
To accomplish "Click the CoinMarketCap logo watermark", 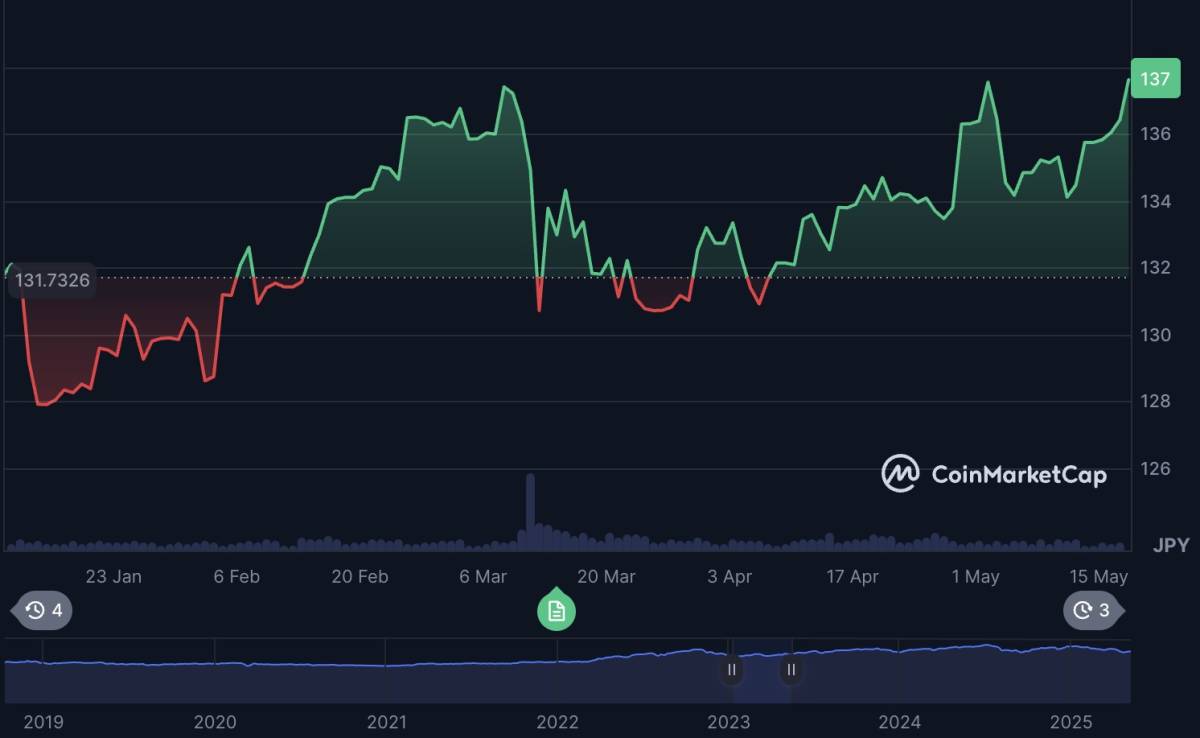I will [994, 474].
